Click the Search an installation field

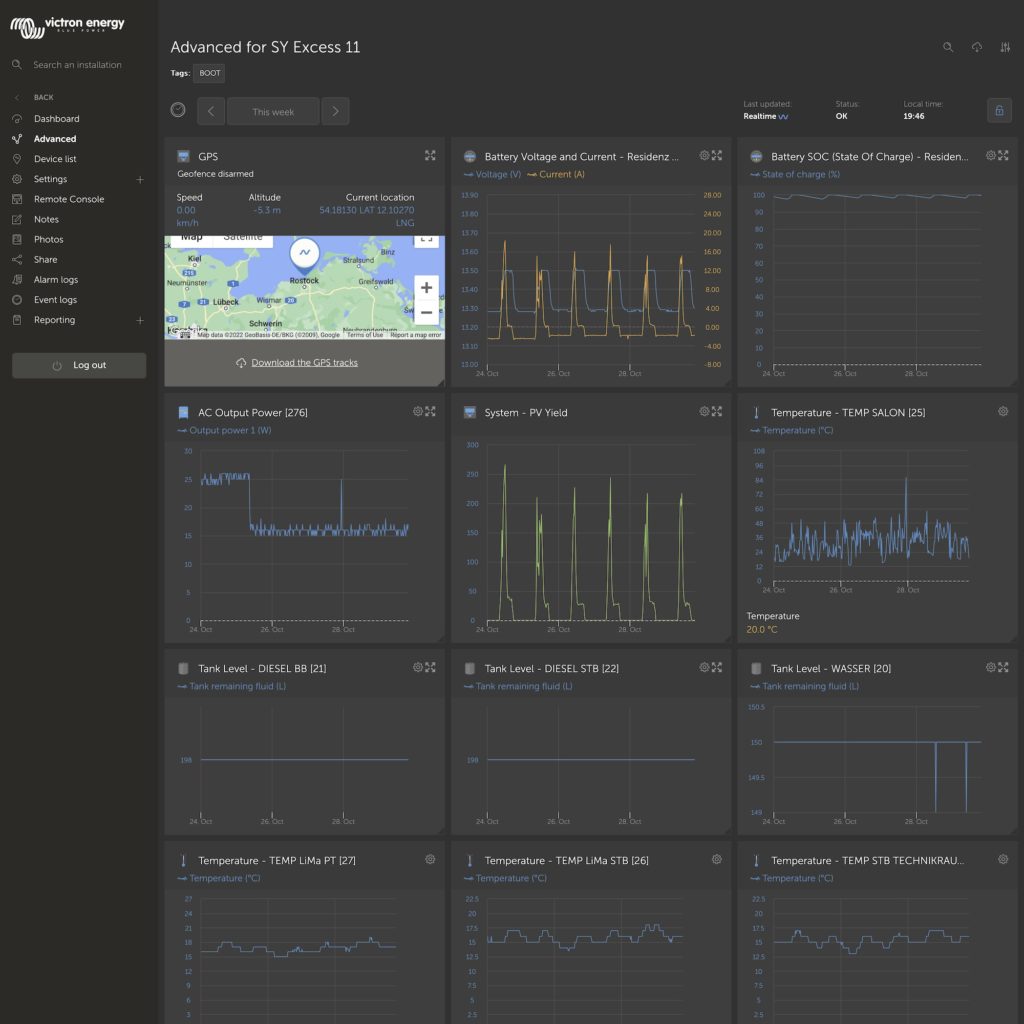(77, 65)
